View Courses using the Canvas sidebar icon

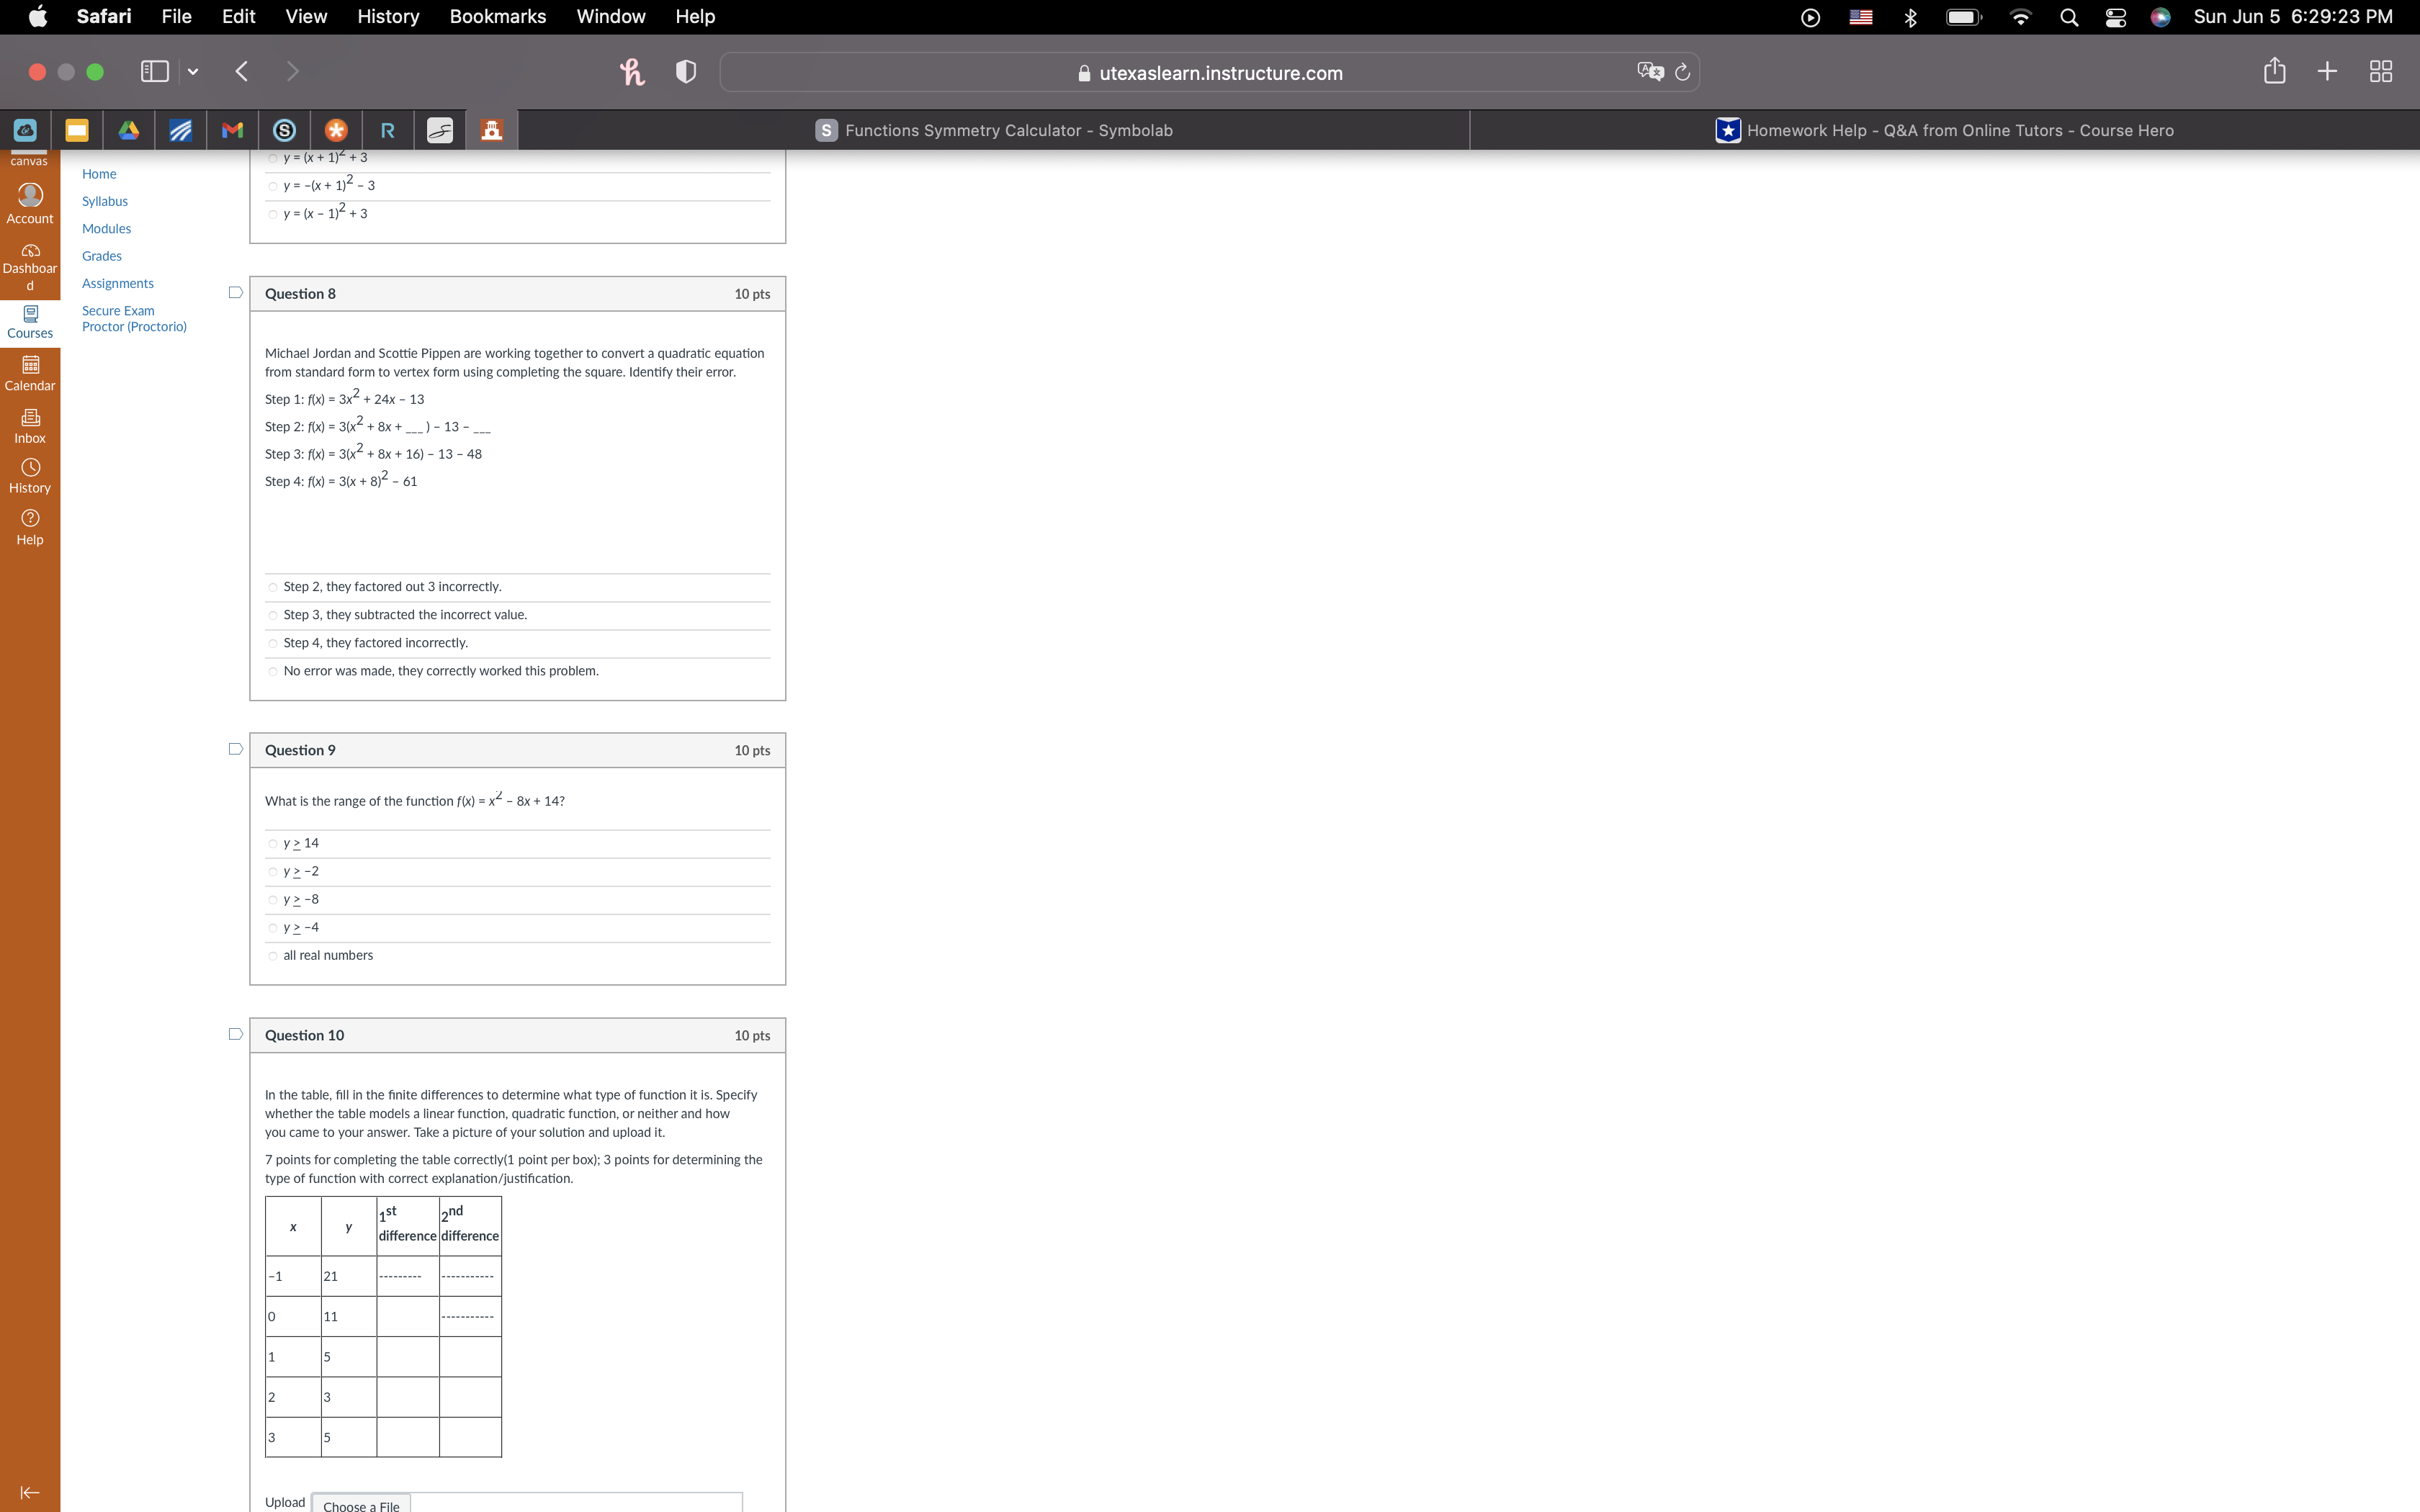click(30, 319)
